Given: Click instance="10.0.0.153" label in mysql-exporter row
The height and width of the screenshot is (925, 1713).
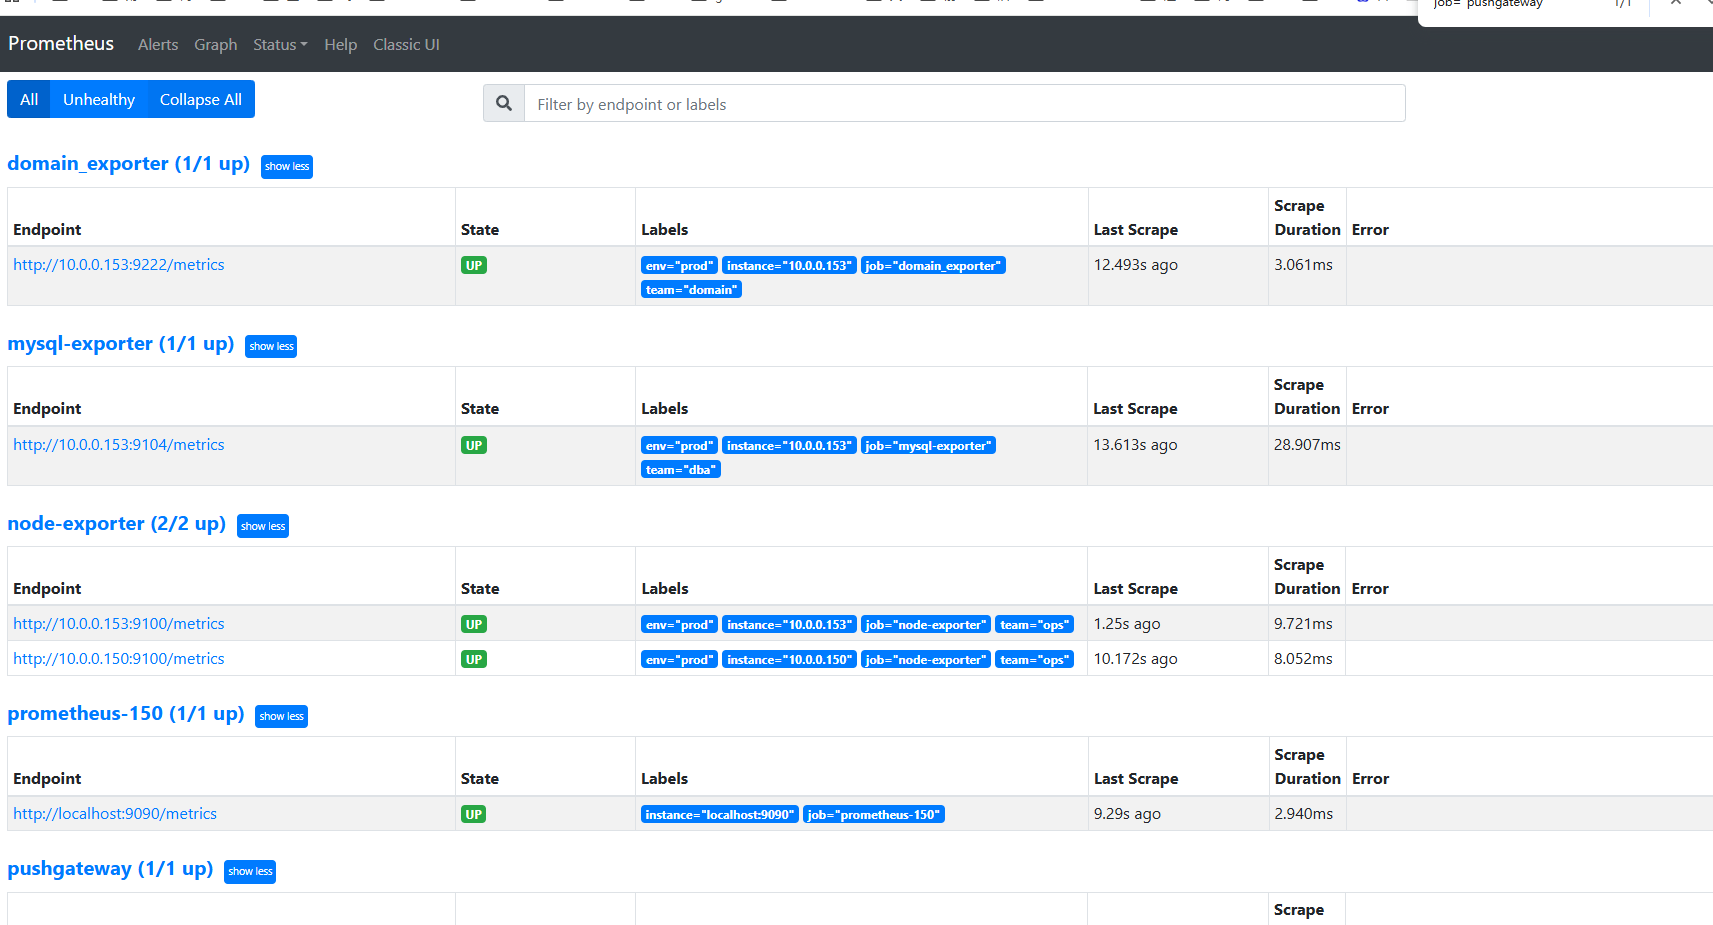Looking at the screenshot, I should [x=789, y=445].
